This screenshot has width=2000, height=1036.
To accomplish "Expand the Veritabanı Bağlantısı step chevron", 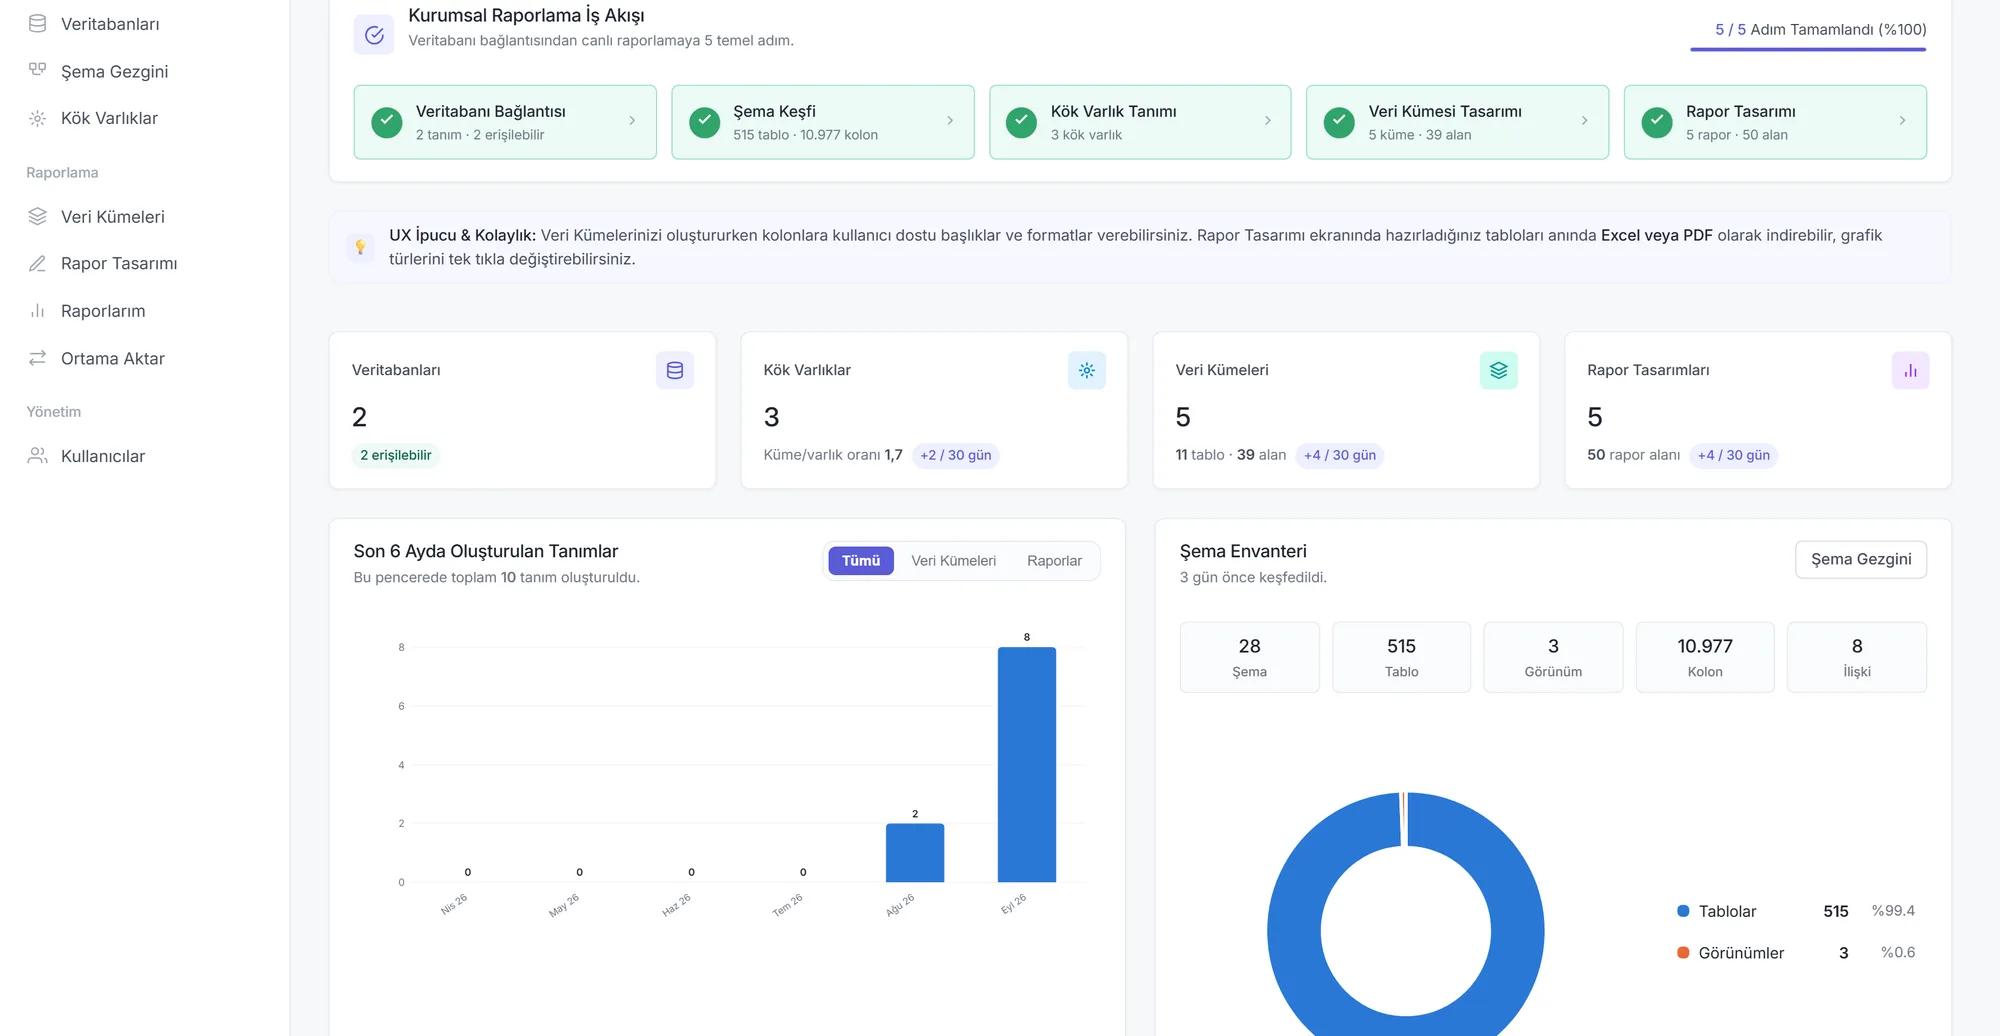I will [632, 121].
